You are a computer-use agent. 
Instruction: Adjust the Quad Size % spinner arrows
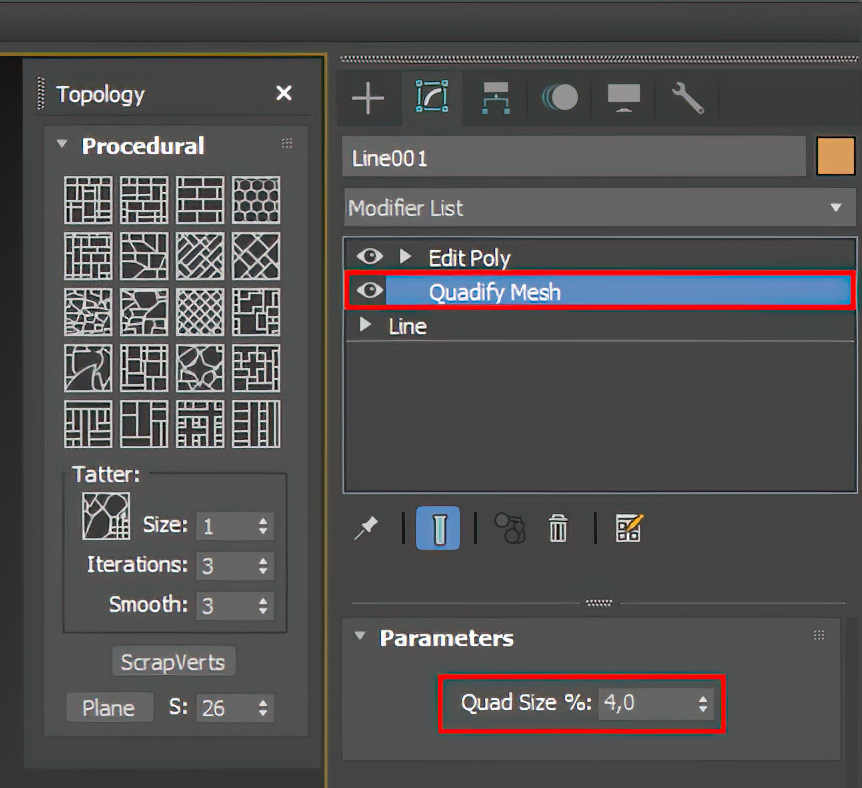(x=703, y=704)
